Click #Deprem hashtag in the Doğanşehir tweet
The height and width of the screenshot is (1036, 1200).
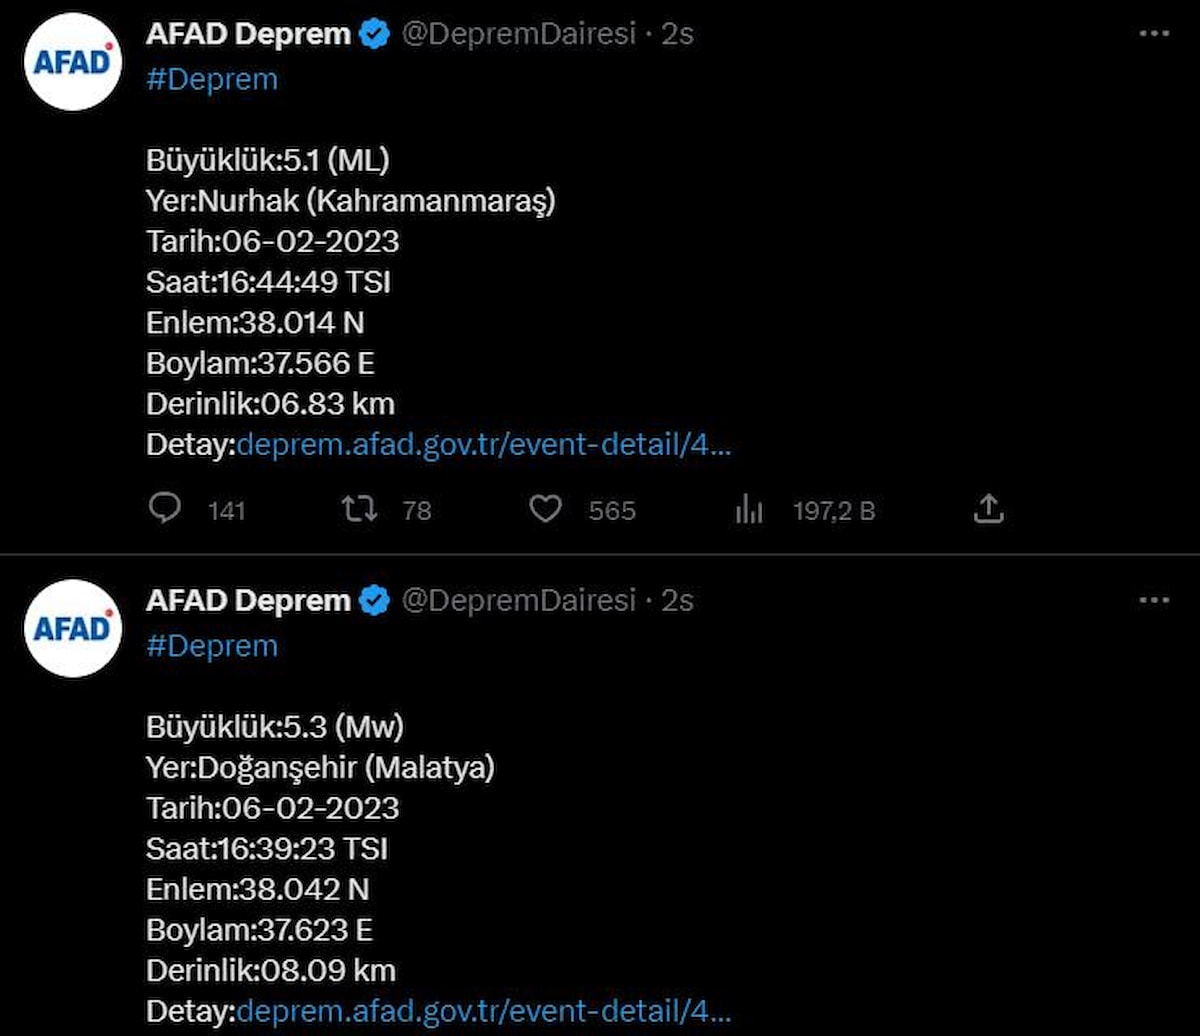(x=212, y=646)
